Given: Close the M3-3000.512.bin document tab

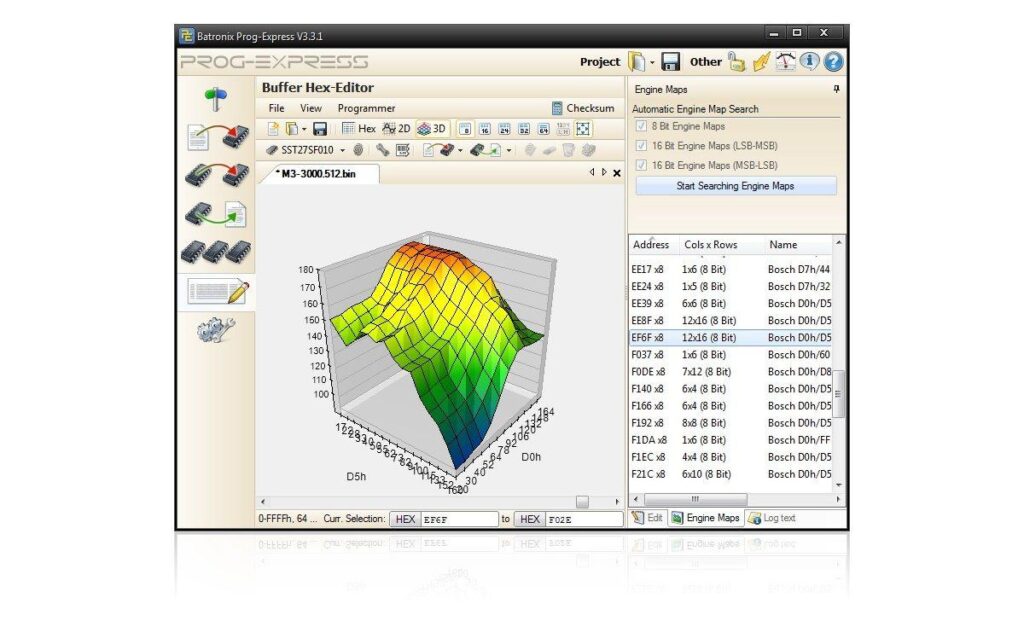Looking at the screenshot, I should click(616, 173).
